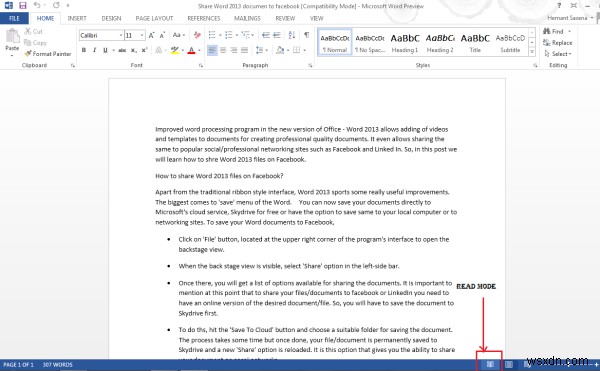This screenshot has height=371, width=600.
Task: Undo the last action
Action: click(37, 5)
